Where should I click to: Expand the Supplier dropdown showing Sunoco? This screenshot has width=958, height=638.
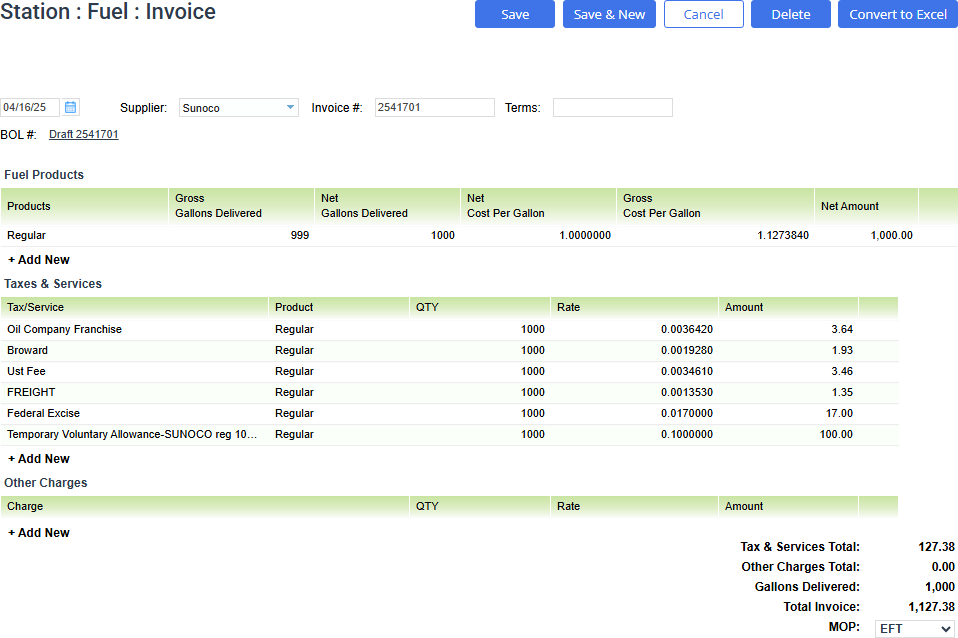(x=290, y=108)
